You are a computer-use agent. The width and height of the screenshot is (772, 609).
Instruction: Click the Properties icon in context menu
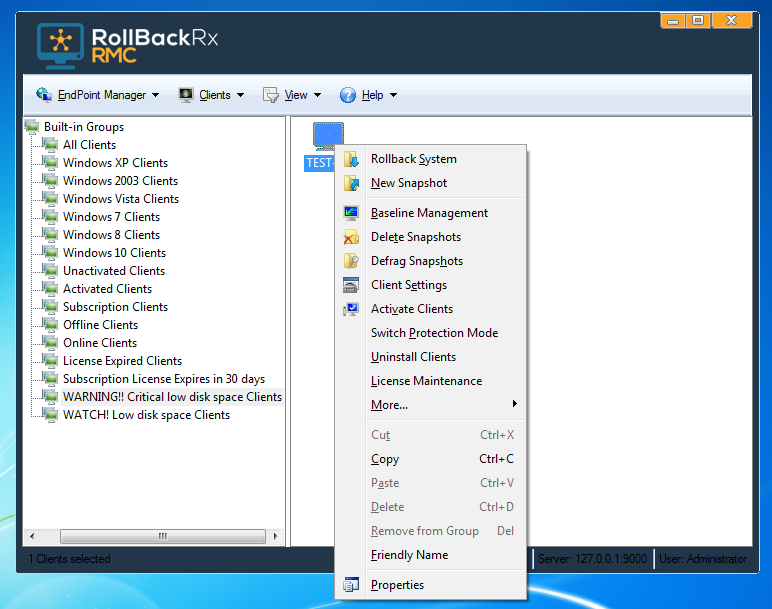[x=351, y=585]
